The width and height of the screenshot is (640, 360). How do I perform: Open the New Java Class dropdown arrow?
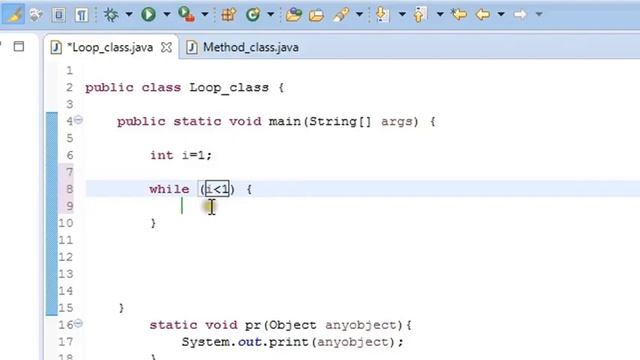pos(270,15)
